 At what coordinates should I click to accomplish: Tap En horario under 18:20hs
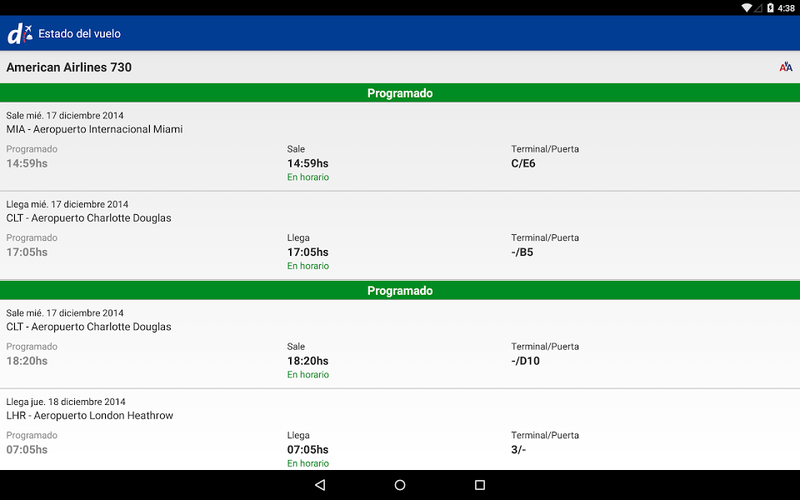[308, 374]
